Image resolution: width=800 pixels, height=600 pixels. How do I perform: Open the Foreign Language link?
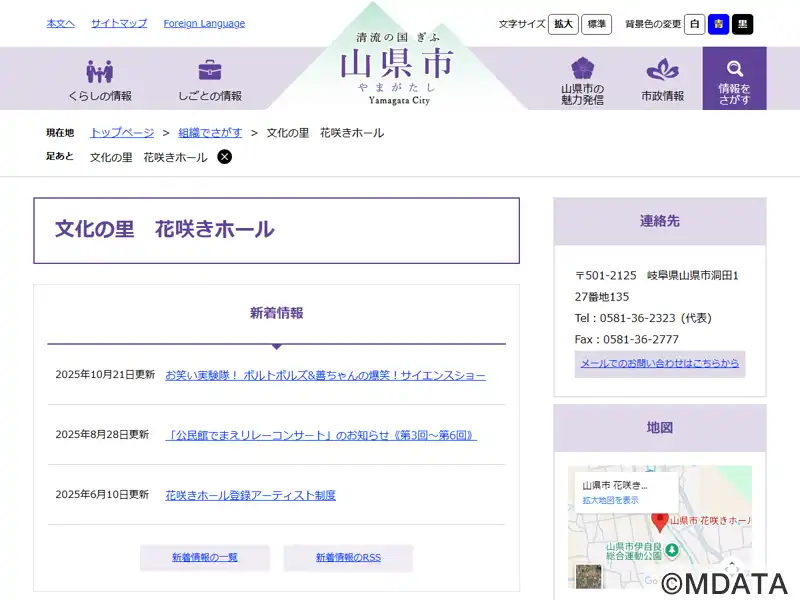[x=204, y=24]
